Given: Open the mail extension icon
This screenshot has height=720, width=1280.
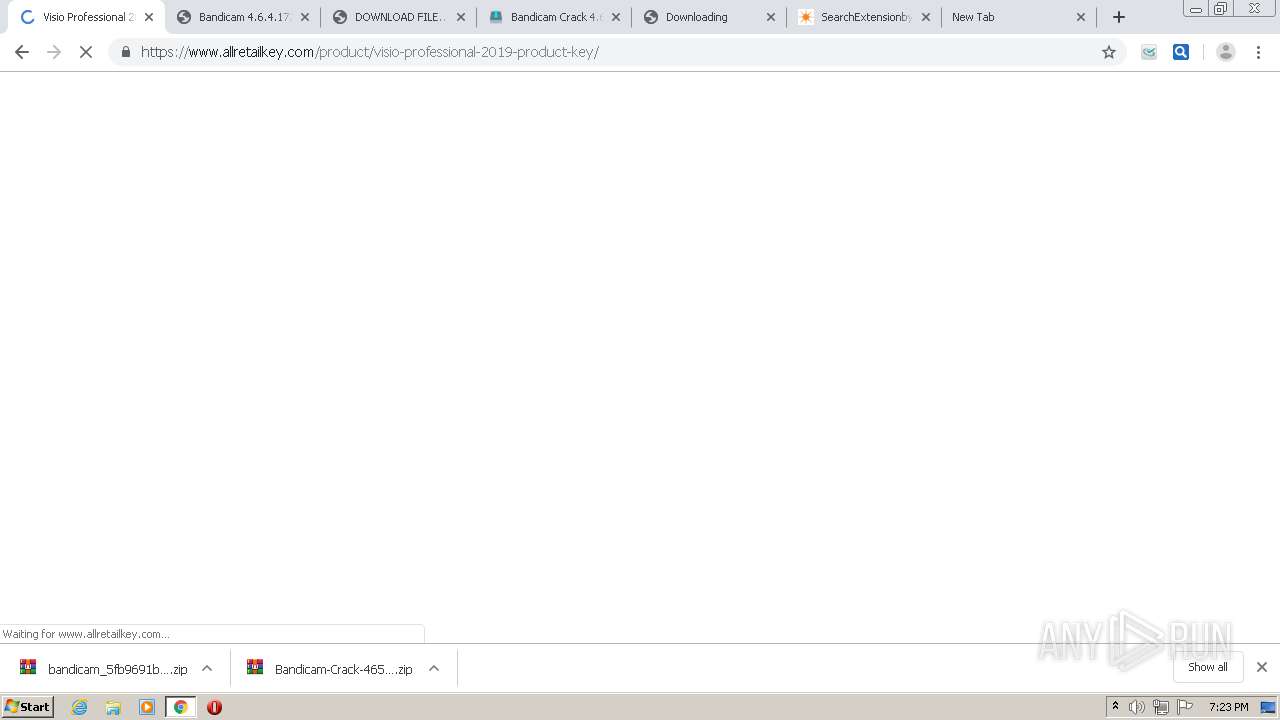Looking at the screenshot, I should point(1149,52).
